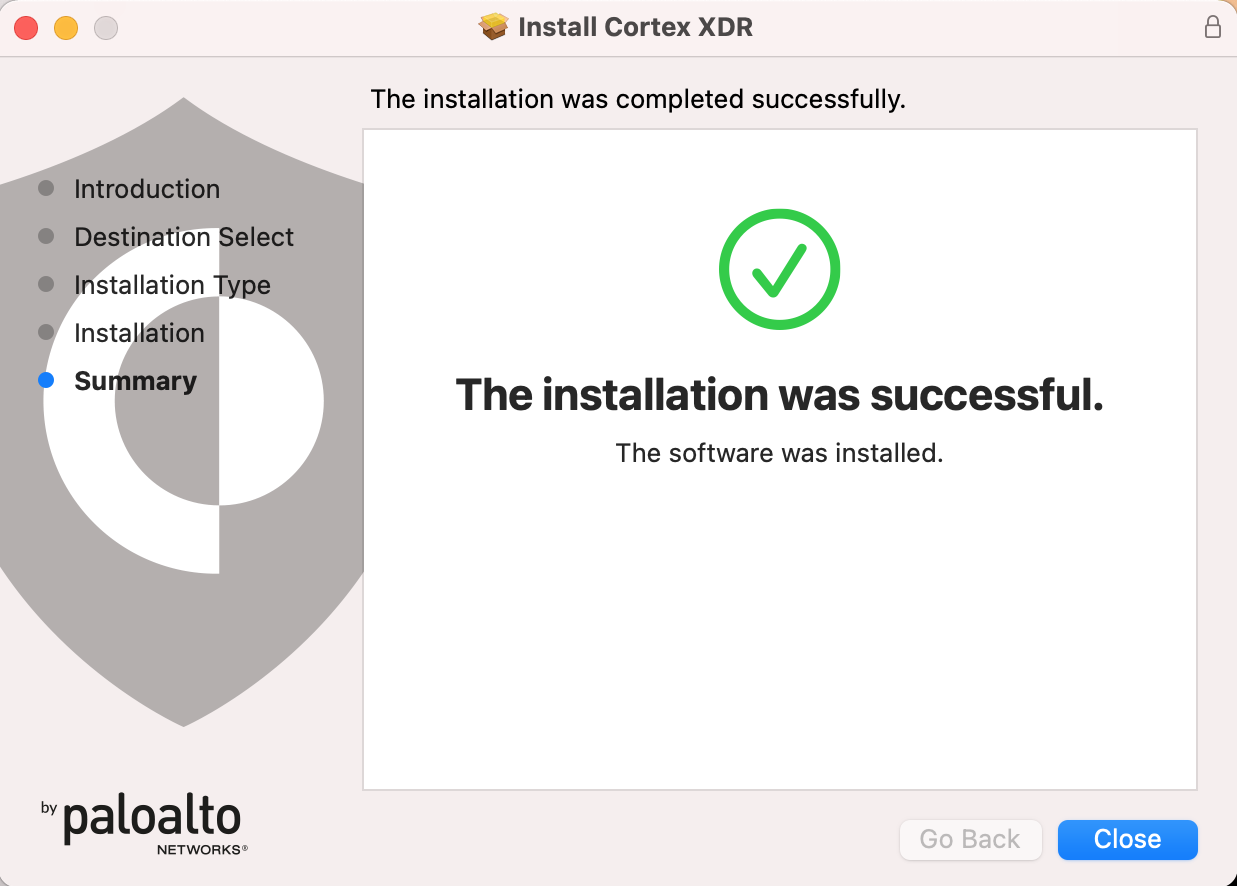Click 'The installation was completed successfully.' message
The height and width of the screenshot is (886, 1237).
tap(638, 99)
